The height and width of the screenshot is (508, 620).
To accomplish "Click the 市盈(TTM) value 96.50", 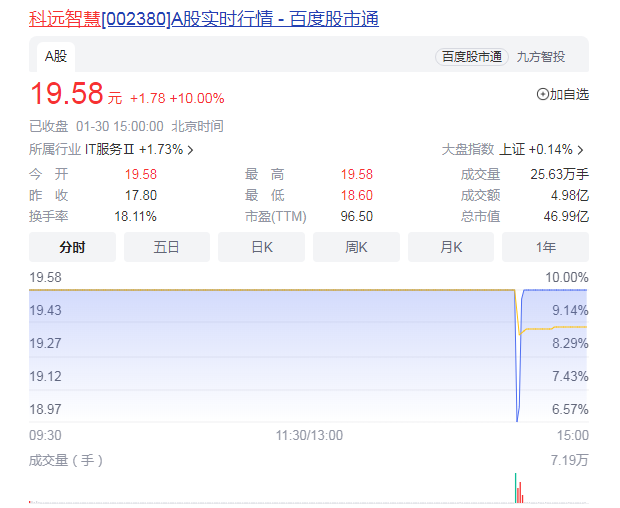I will click(x=357, y=216).
